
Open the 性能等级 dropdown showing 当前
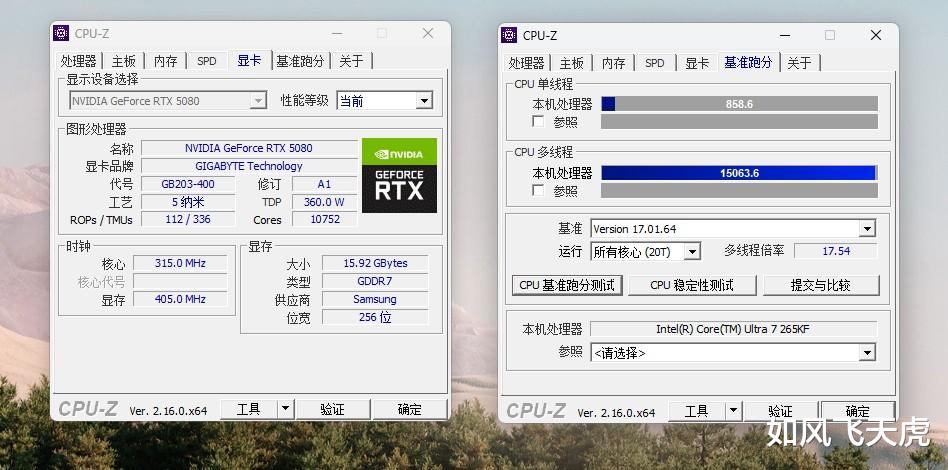pos(385,101)
